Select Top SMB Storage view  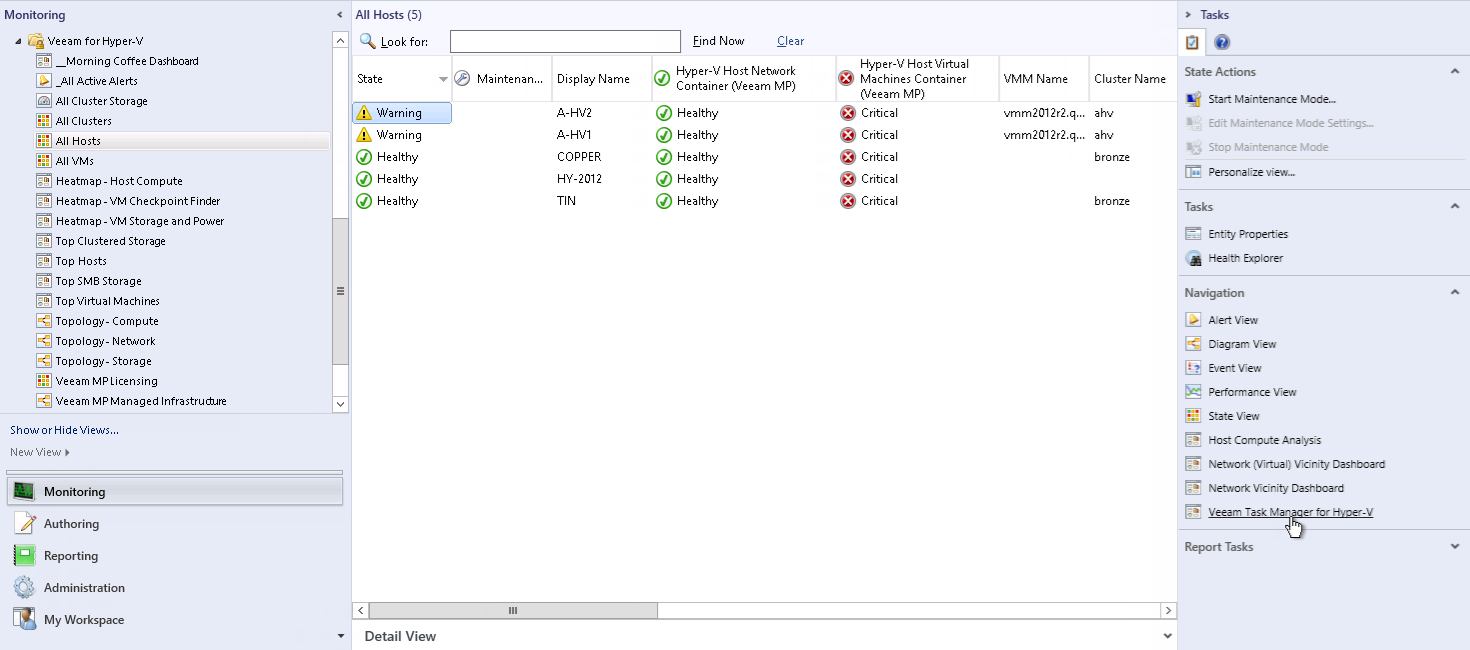pos(99,281)
